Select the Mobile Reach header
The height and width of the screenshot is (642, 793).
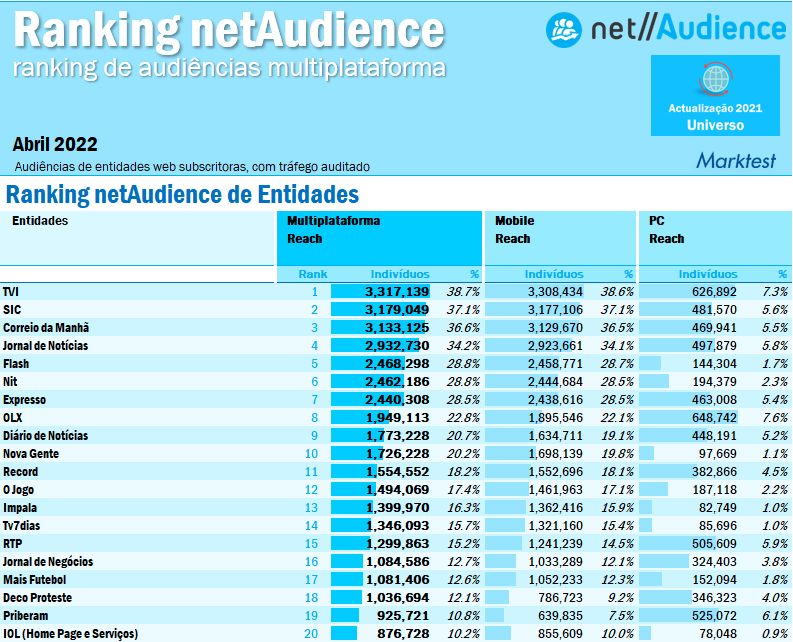[514, 230]
